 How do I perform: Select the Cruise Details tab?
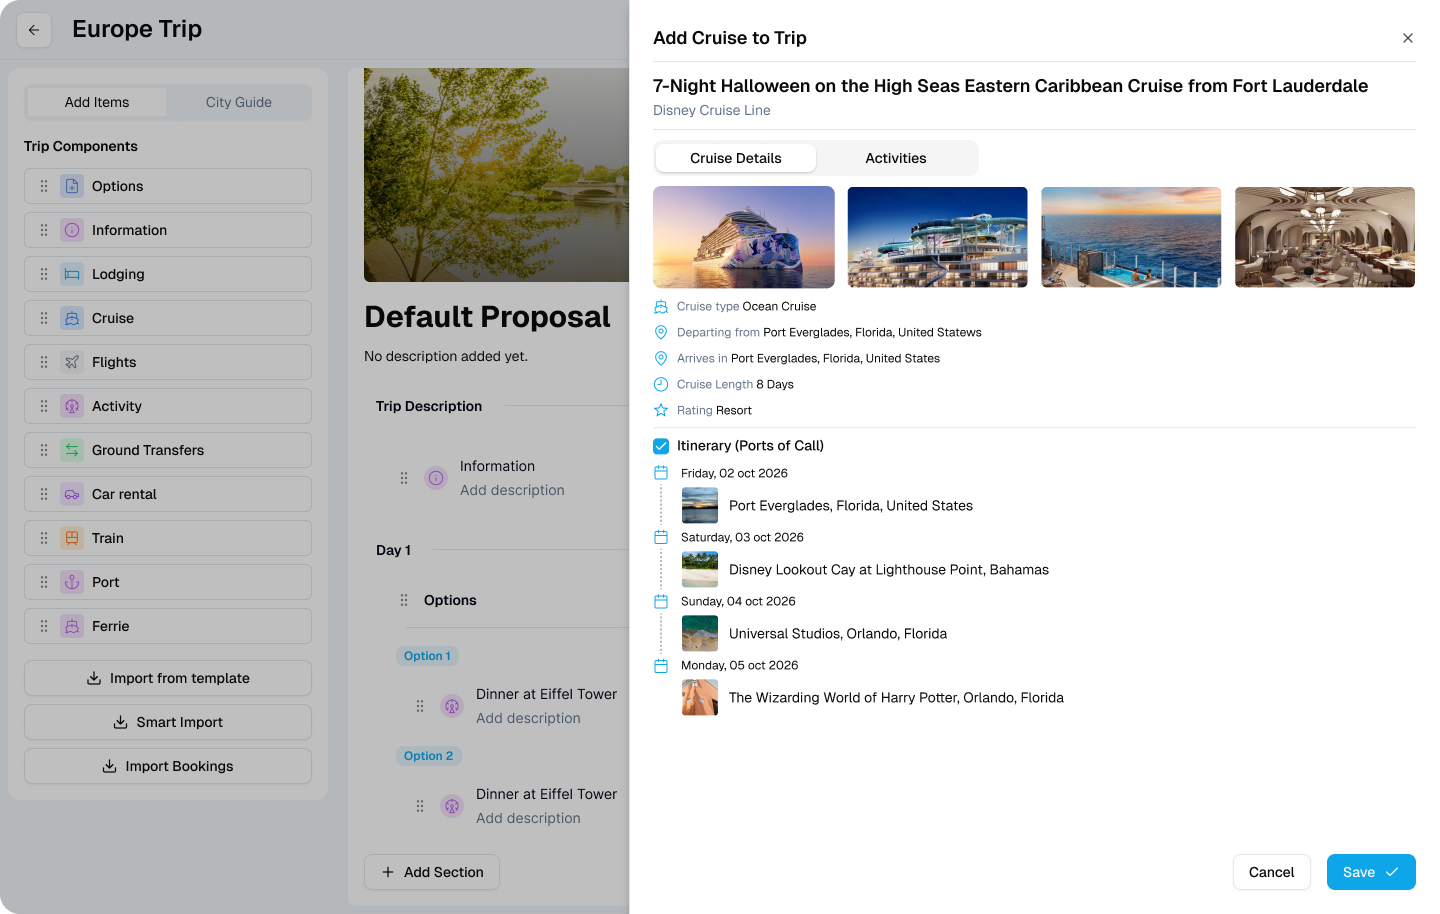[x=736, y=158]
